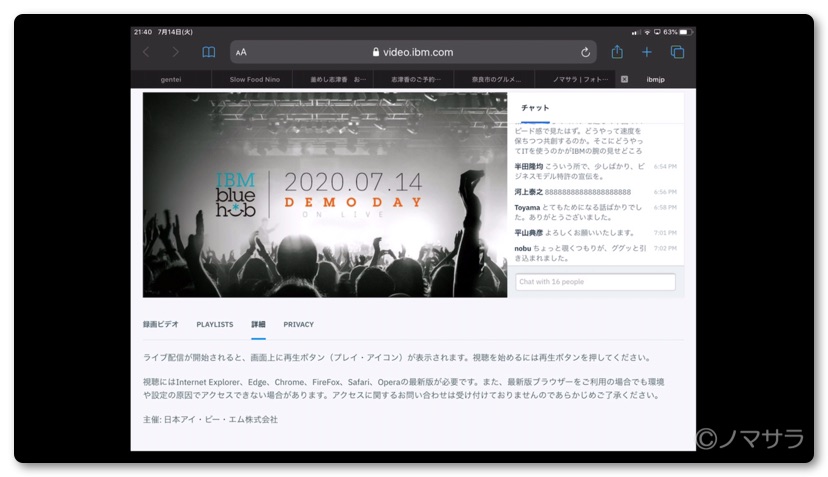Go forward with the Safari forward arrow
Image resolution: width=828 pixels, height=477 pixels.
coord(175,52)
